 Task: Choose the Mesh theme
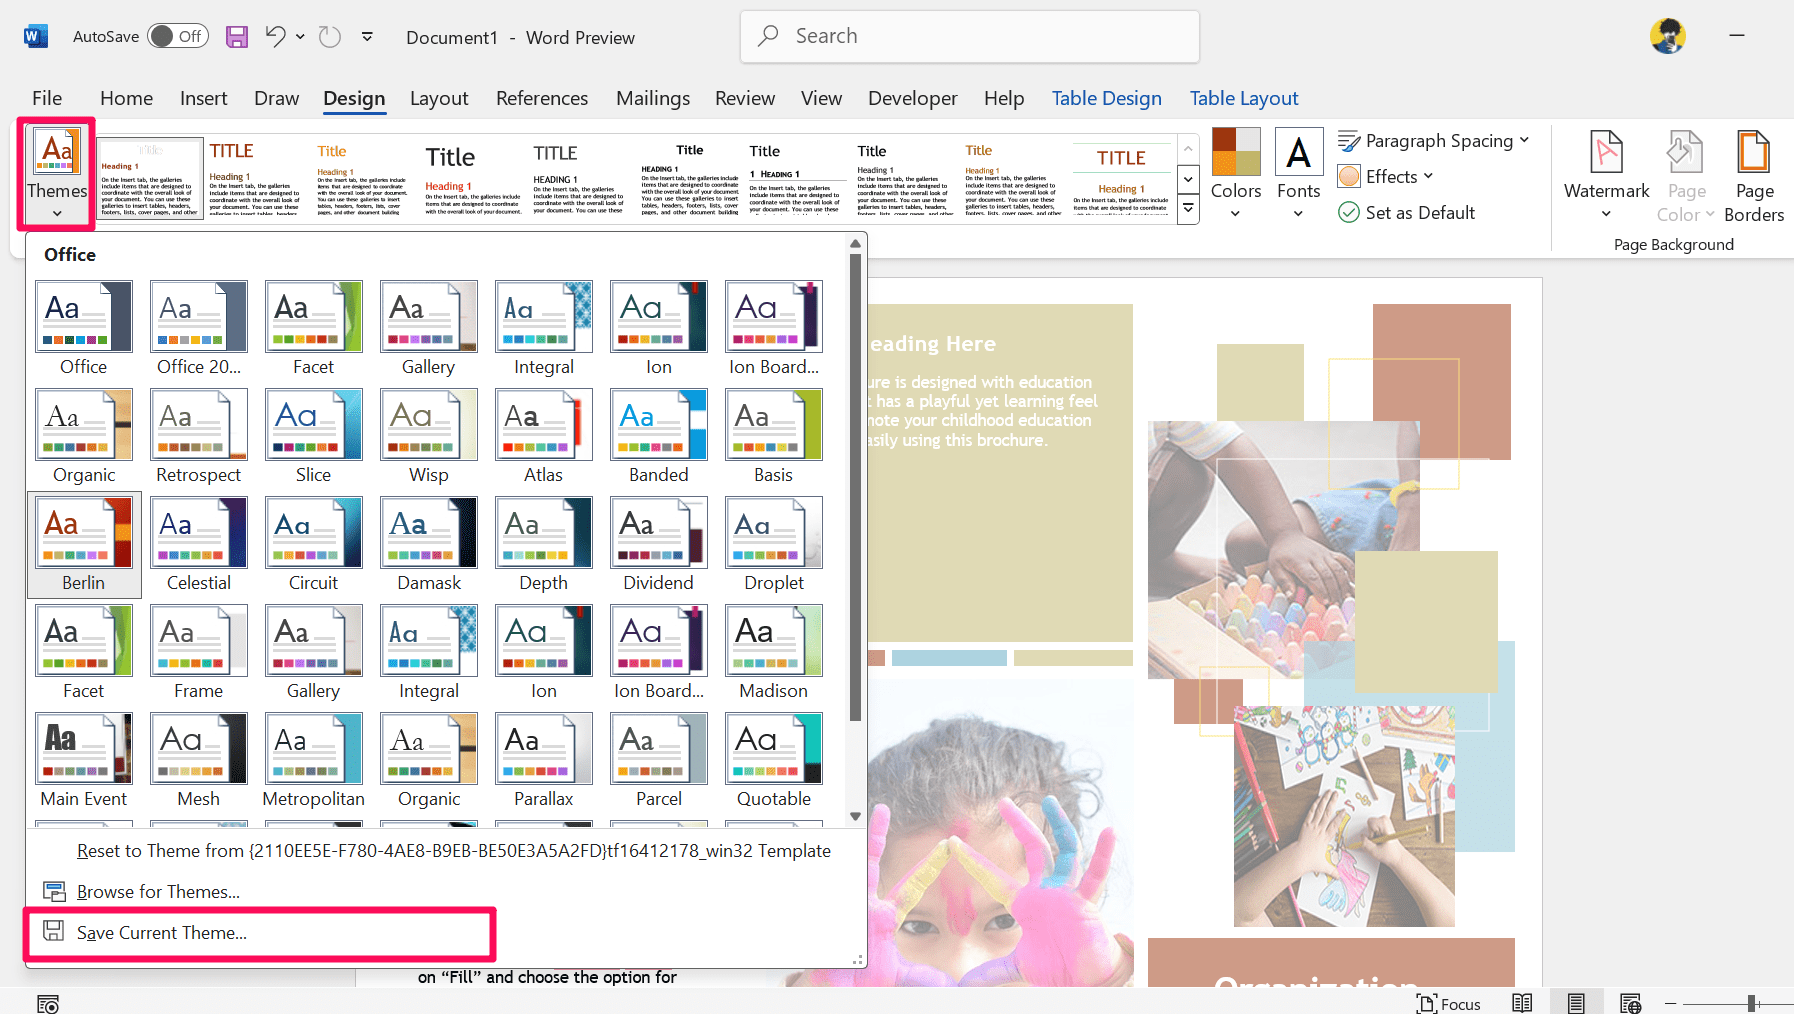(199, 761)
